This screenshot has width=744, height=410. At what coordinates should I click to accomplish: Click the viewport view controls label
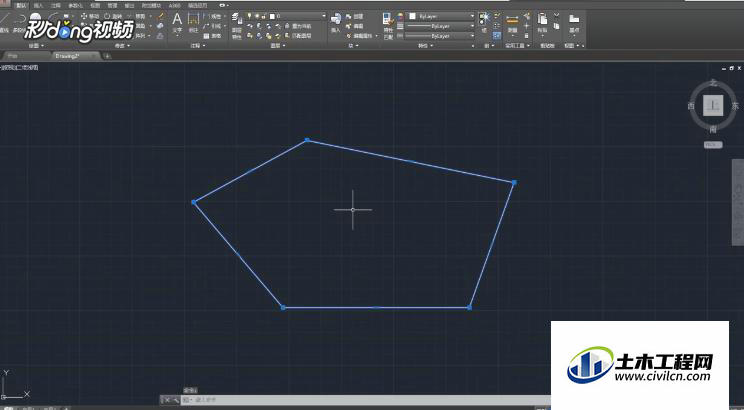20,67
